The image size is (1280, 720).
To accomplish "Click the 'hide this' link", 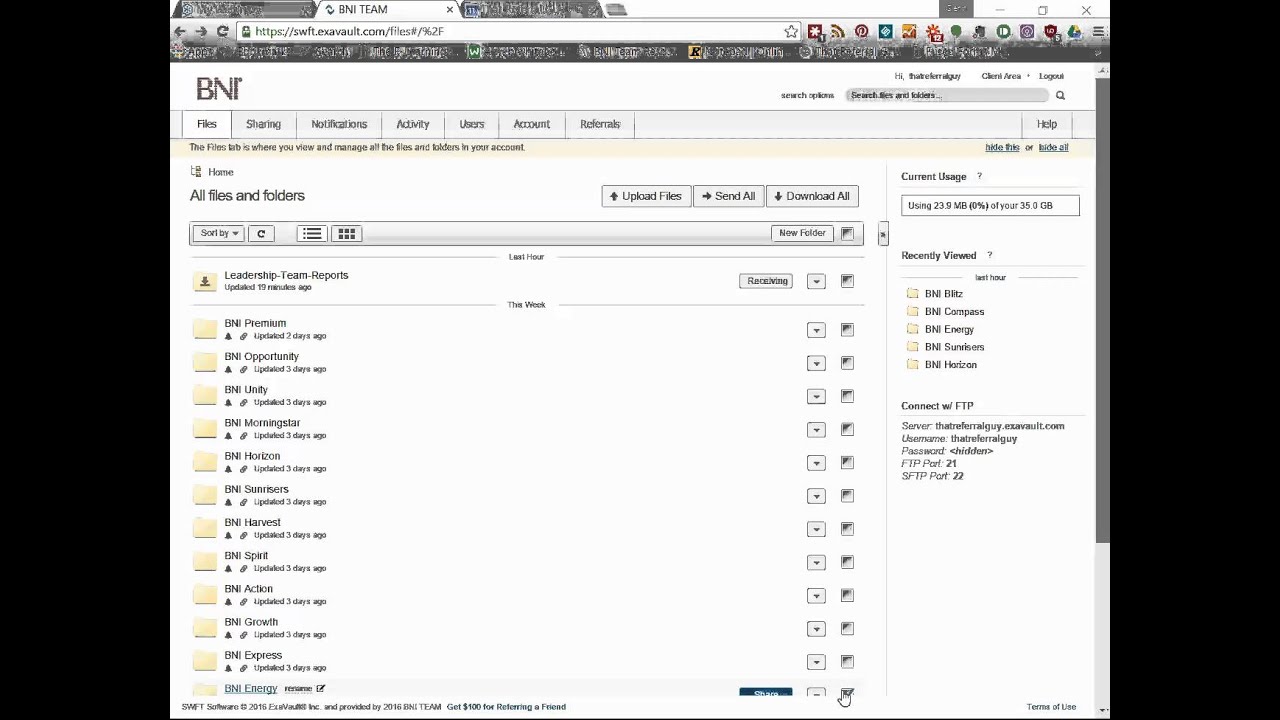I will click(x=1002, y=148).
